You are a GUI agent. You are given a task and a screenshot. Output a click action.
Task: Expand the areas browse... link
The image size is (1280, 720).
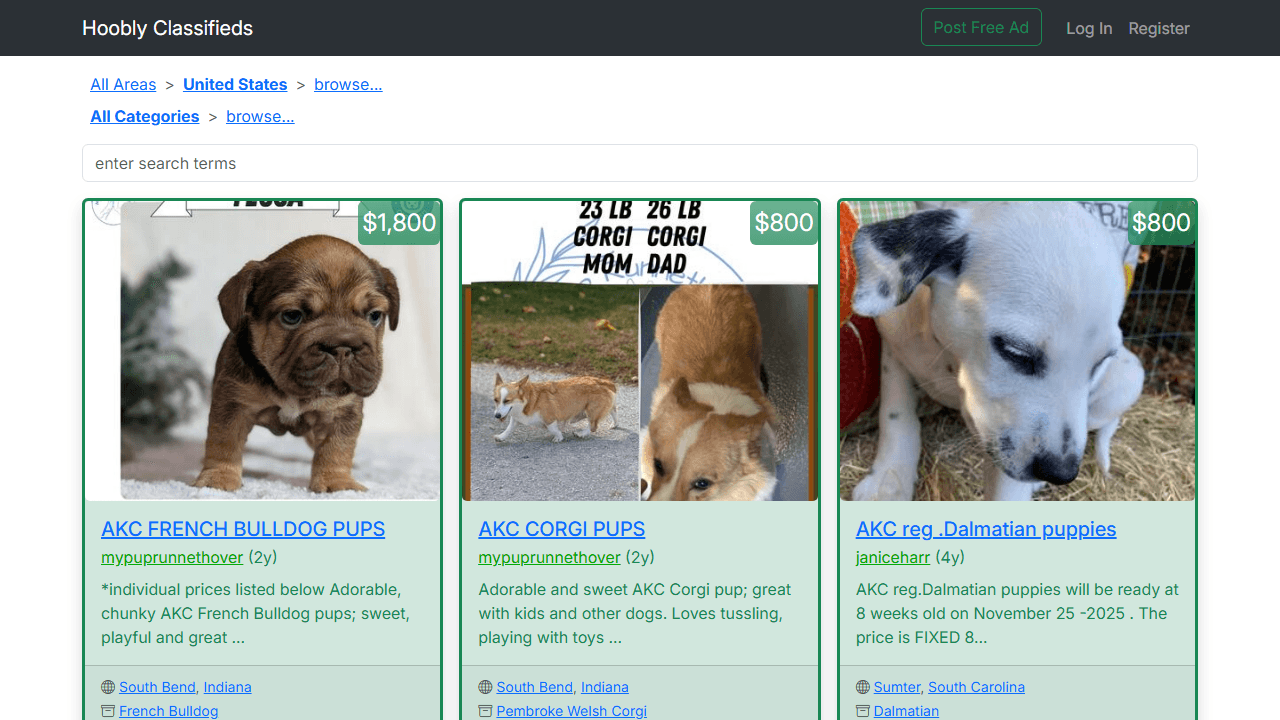(348, 85)
